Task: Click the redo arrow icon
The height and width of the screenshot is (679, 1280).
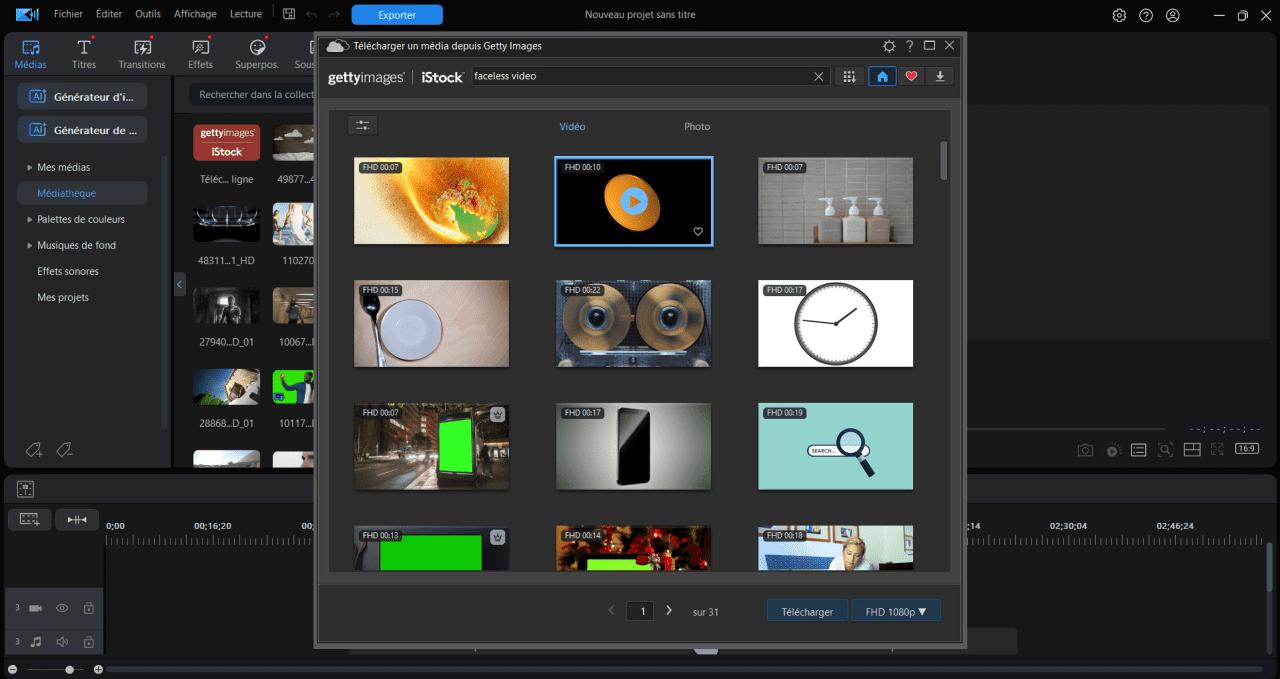Action: 334,14
